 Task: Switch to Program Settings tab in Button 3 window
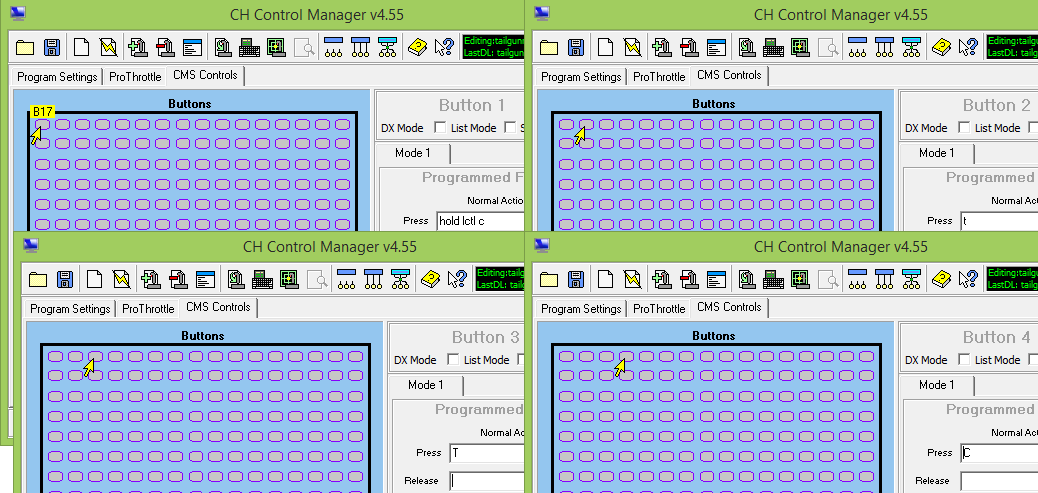[x=70, y=309]
